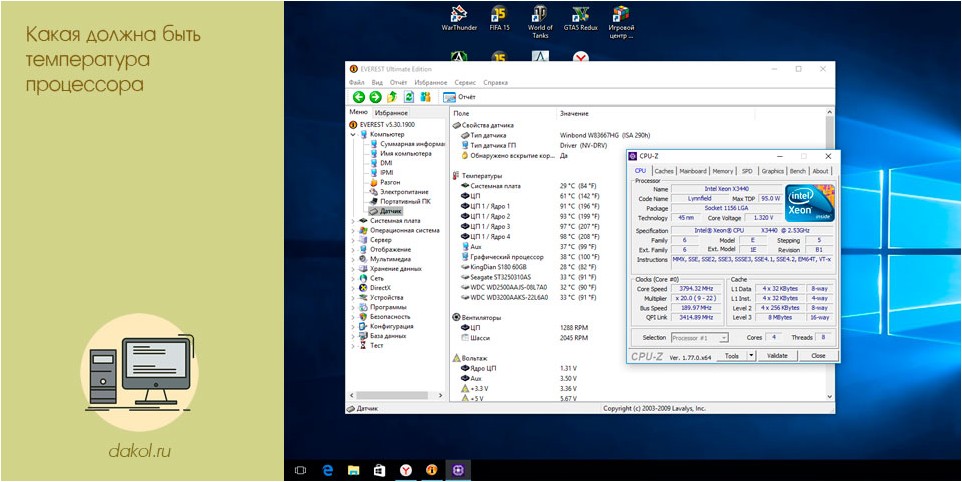Image resolution: width=962 pixels, height=482 pixels.
Task: Open the Вид menu
Action: [377, 82]
